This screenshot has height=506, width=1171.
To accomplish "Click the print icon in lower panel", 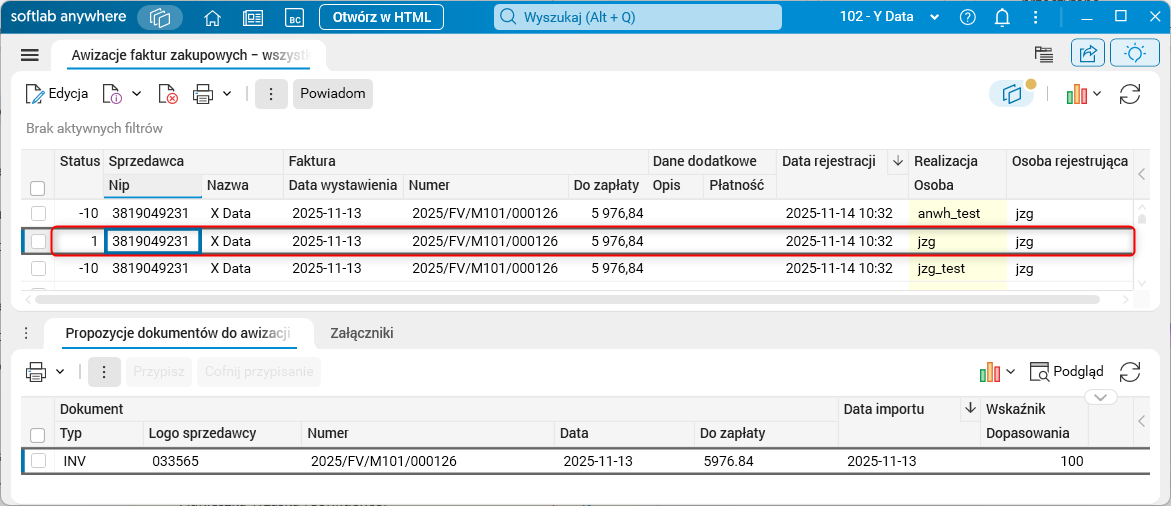I will (x=36, y=372).
